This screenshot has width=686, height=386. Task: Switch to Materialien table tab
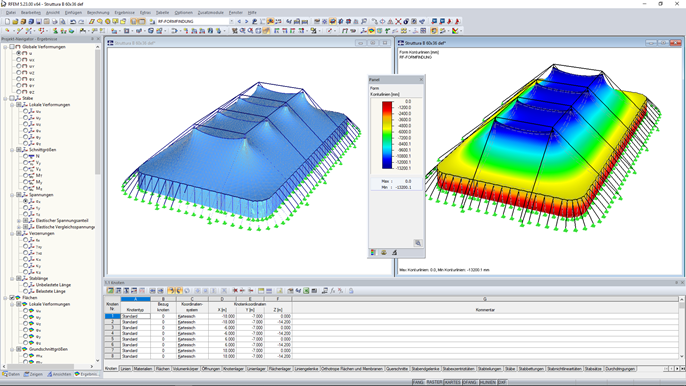tap(143, 369)
